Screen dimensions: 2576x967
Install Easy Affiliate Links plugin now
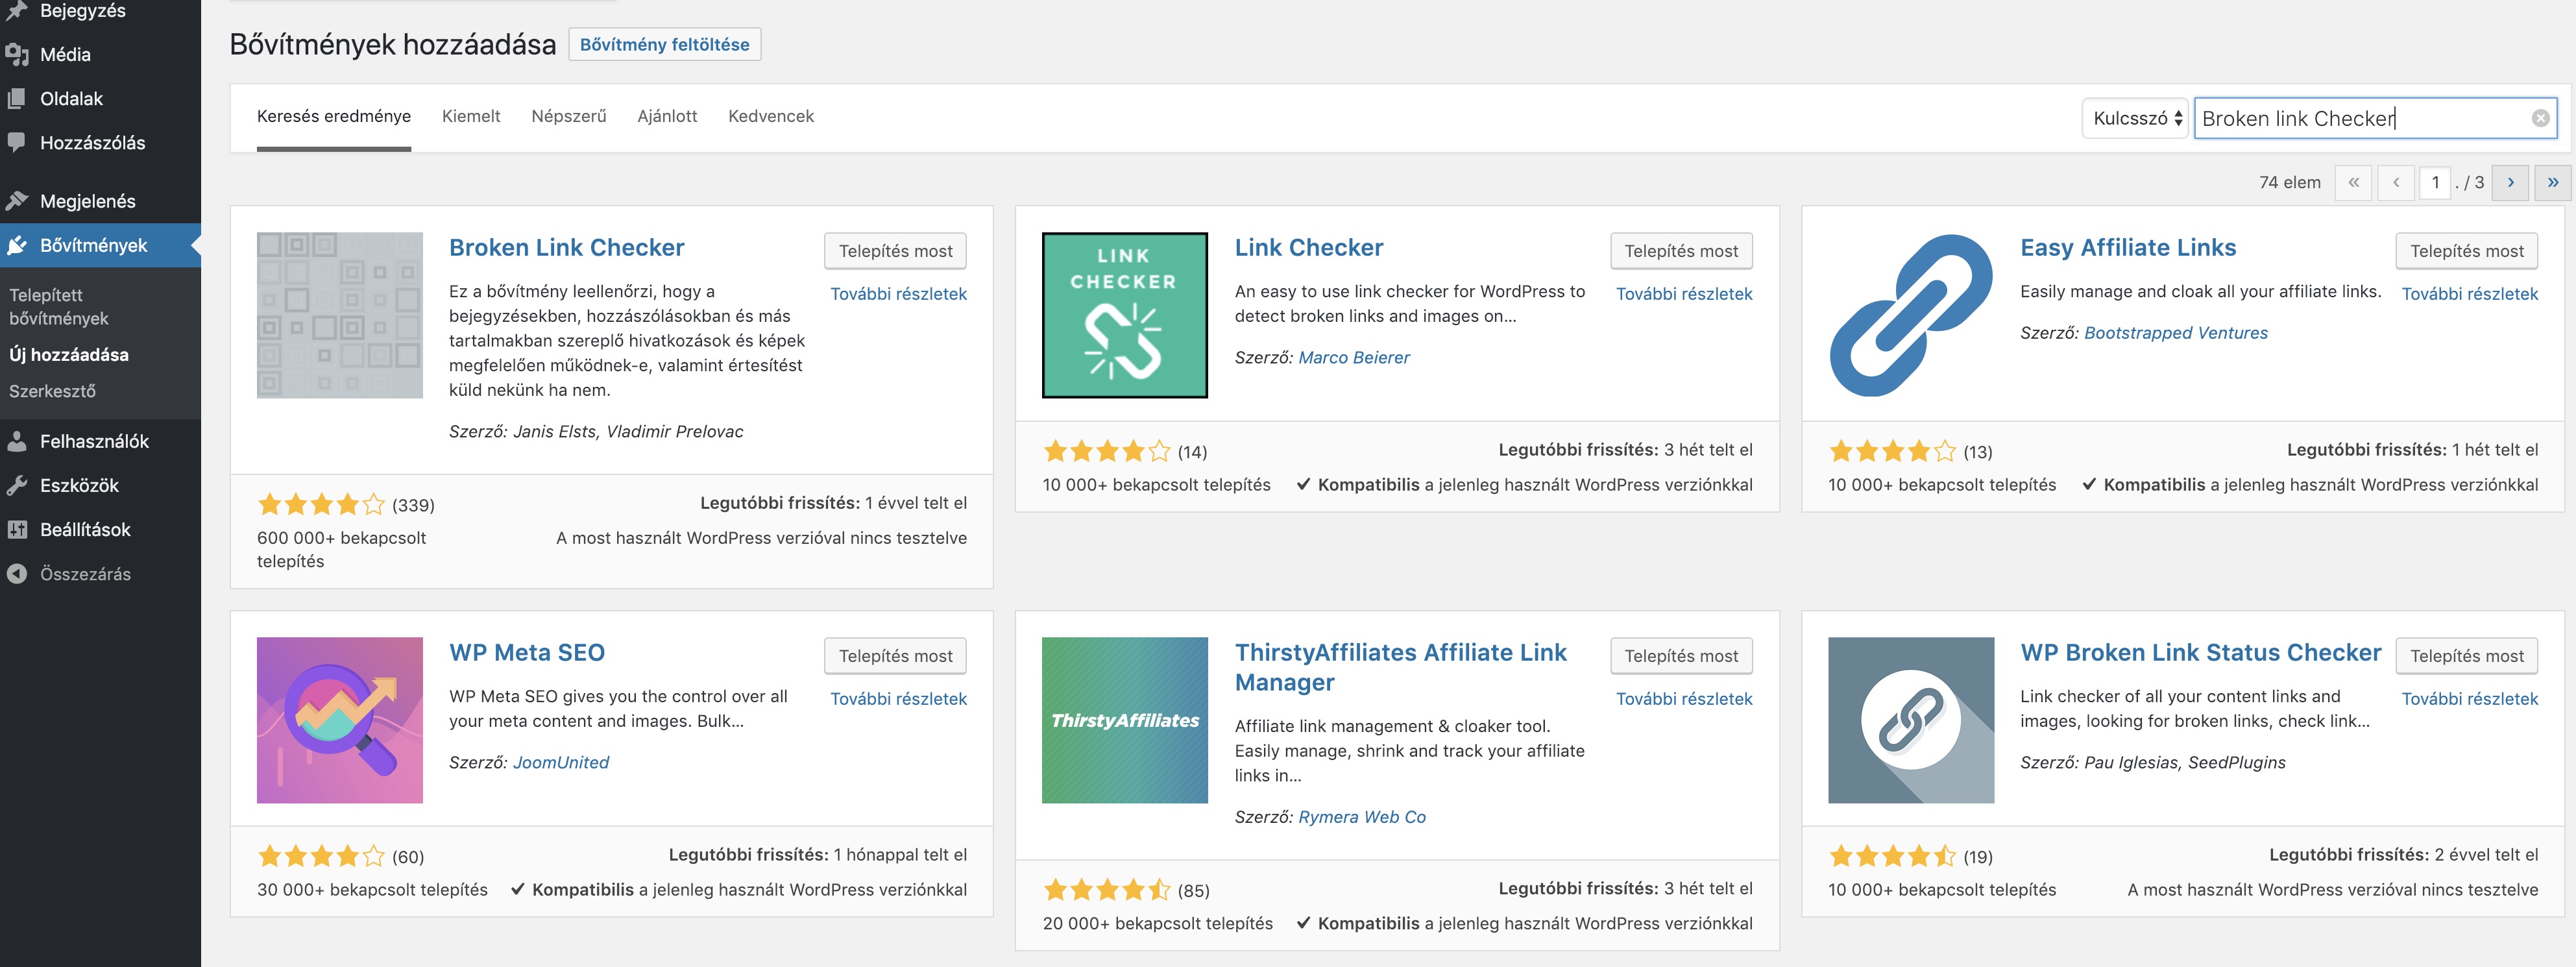point(2466,251)
